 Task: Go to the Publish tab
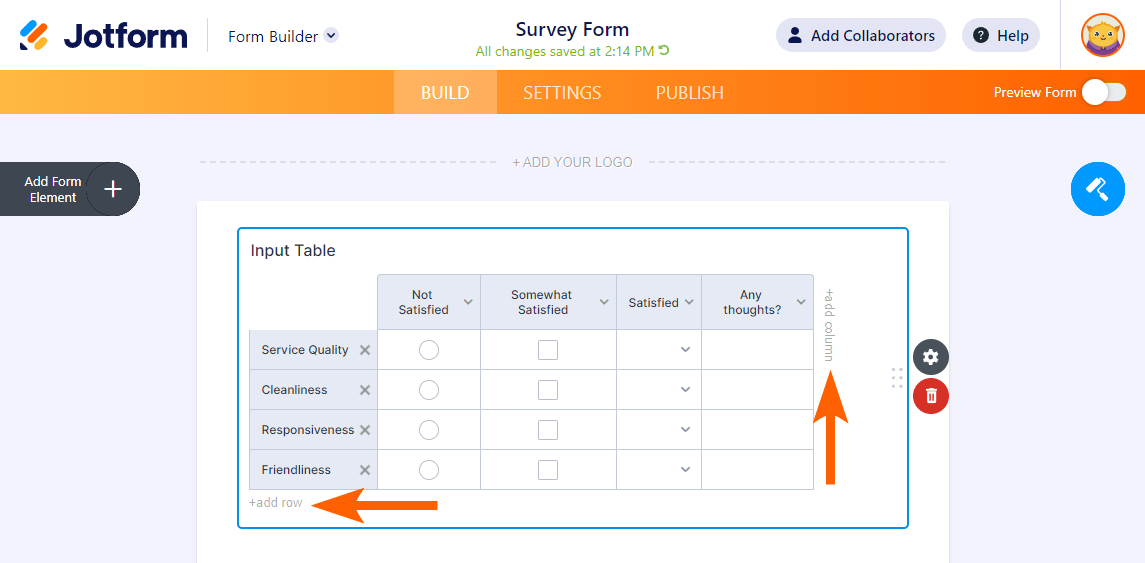click(689, 93)
